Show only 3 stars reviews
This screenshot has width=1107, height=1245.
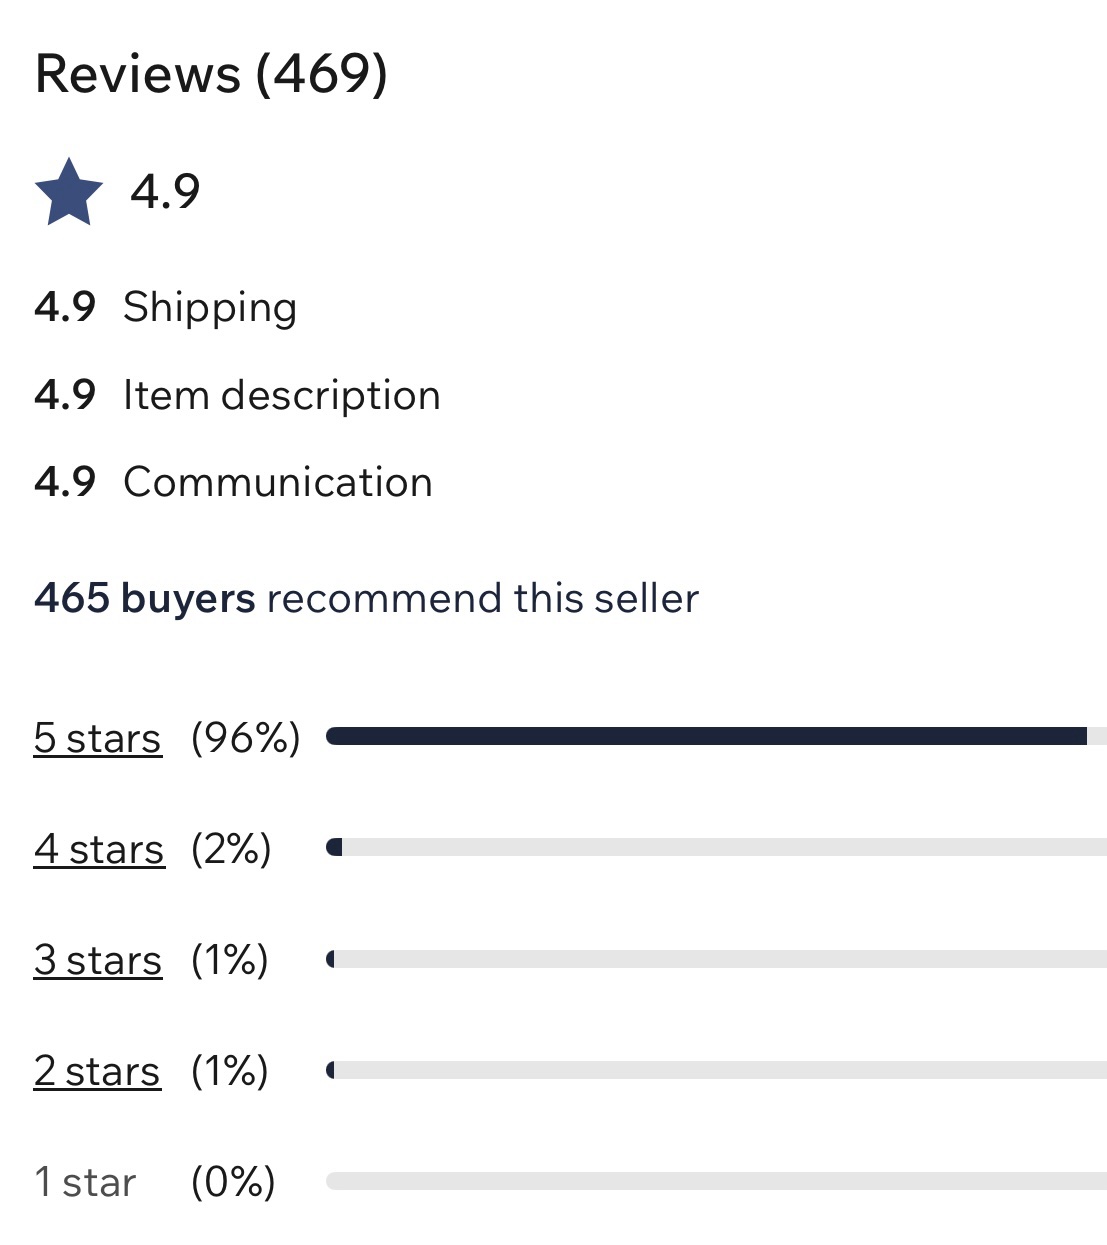98,960
